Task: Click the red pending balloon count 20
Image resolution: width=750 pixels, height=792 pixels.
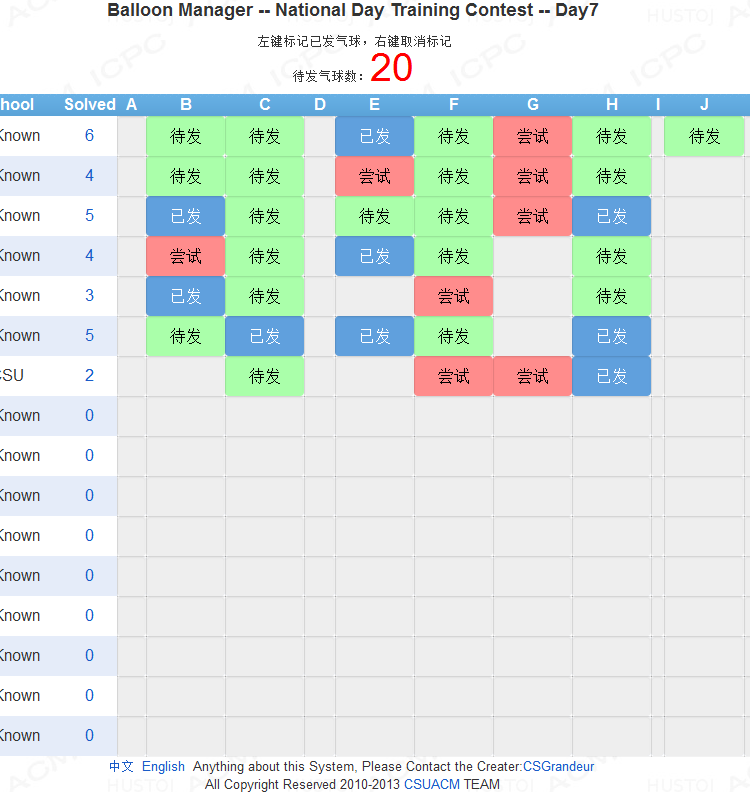Action: point(391,68)
